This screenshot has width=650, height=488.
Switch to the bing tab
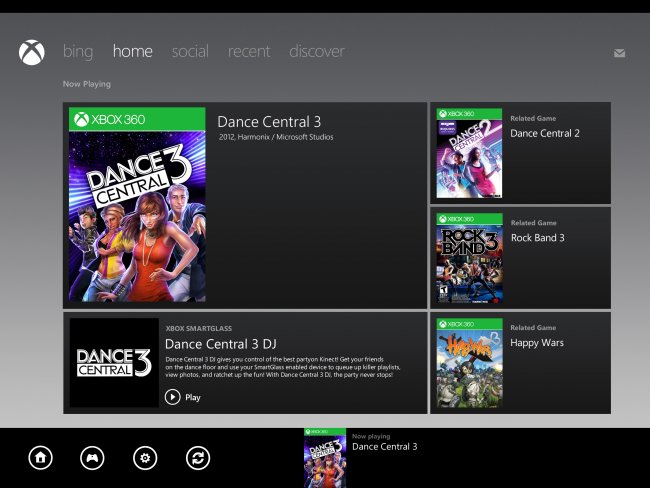pyautogui.click(x=78, y=51)
